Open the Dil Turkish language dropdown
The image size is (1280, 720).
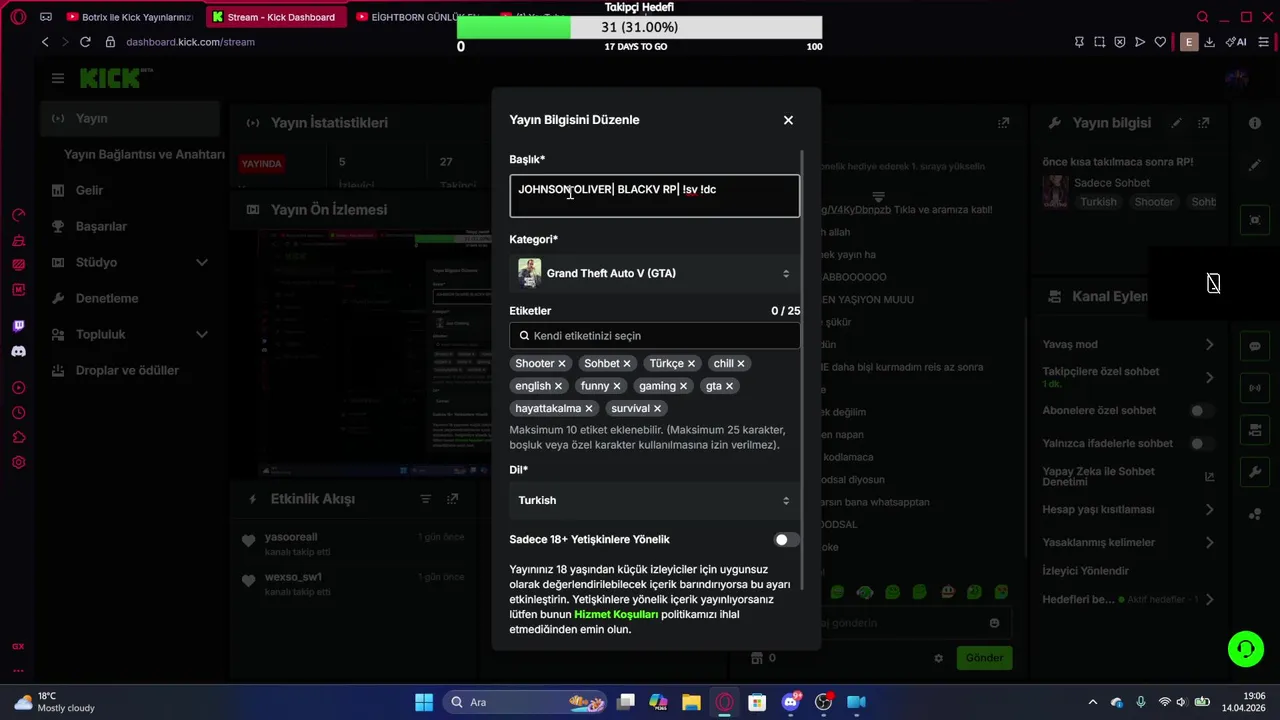(654, 500)
